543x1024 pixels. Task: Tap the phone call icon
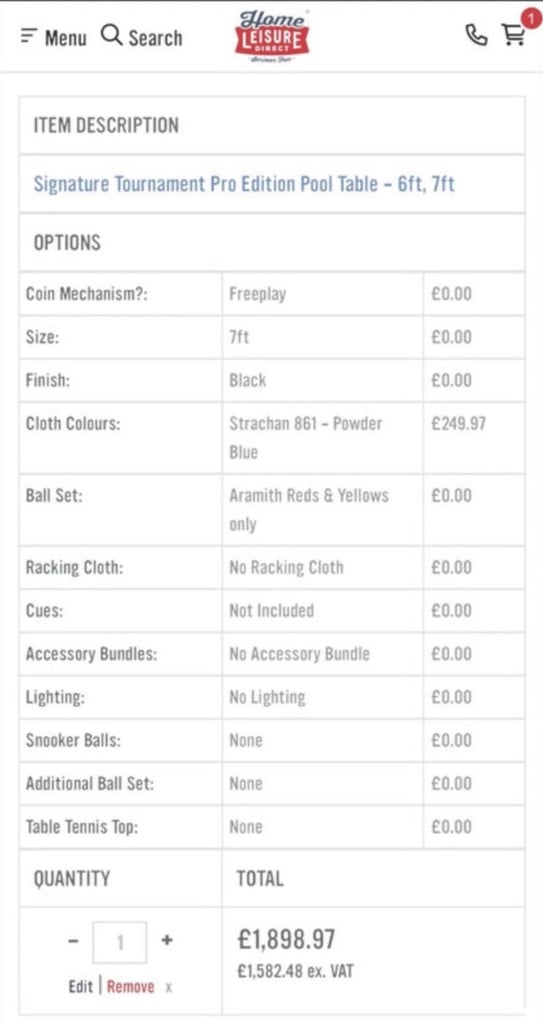(x=476, y=35)
